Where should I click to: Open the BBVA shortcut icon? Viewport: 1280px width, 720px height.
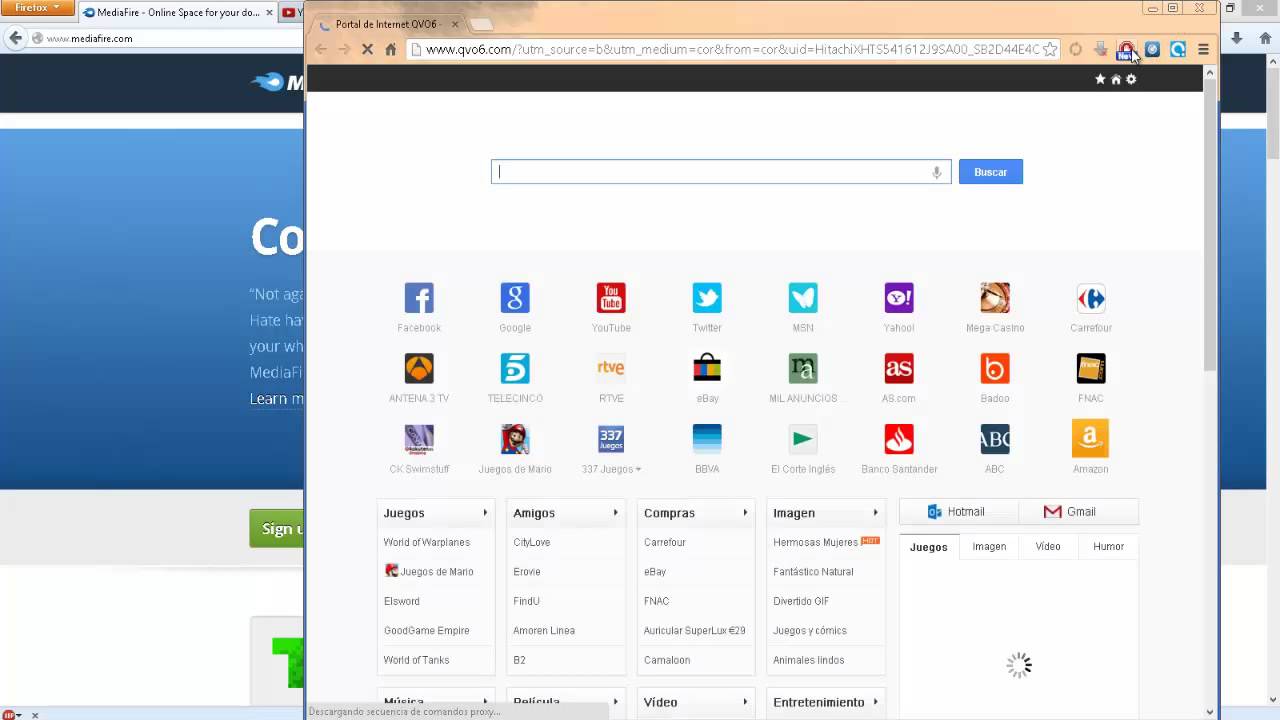point(707,439)
